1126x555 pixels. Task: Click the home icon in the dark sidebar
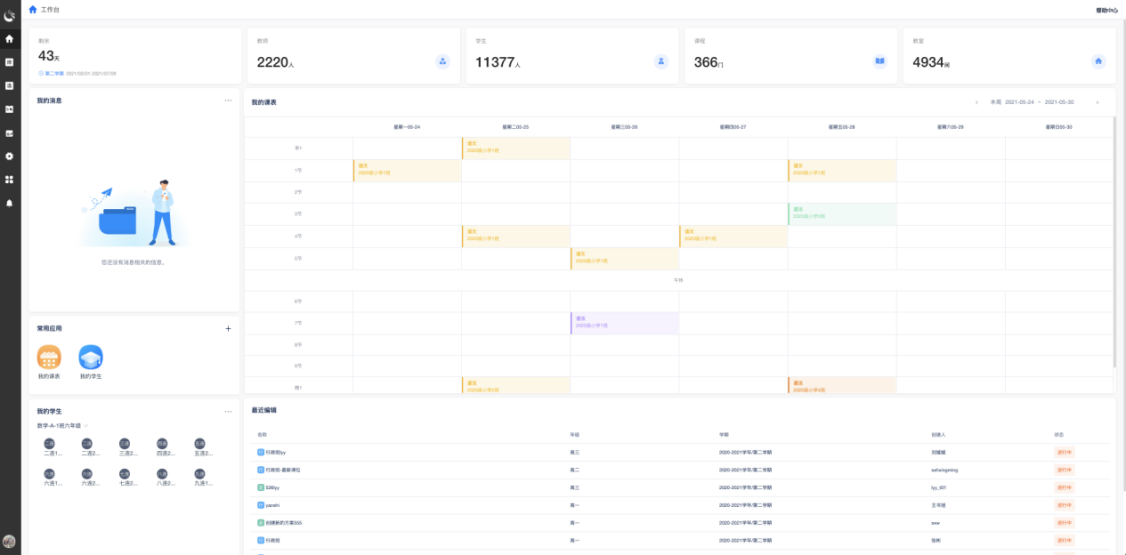coord(10,39)
